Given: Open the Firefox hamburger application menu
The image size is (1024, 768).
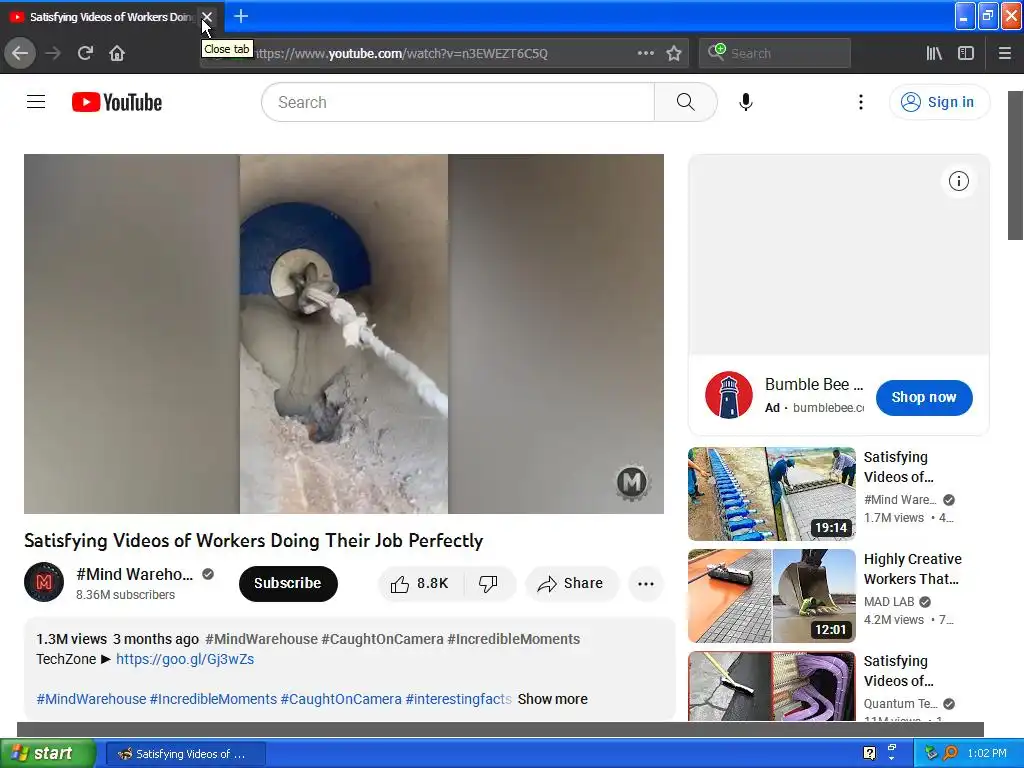Looking at the screenshot, I should (1004, 53).
